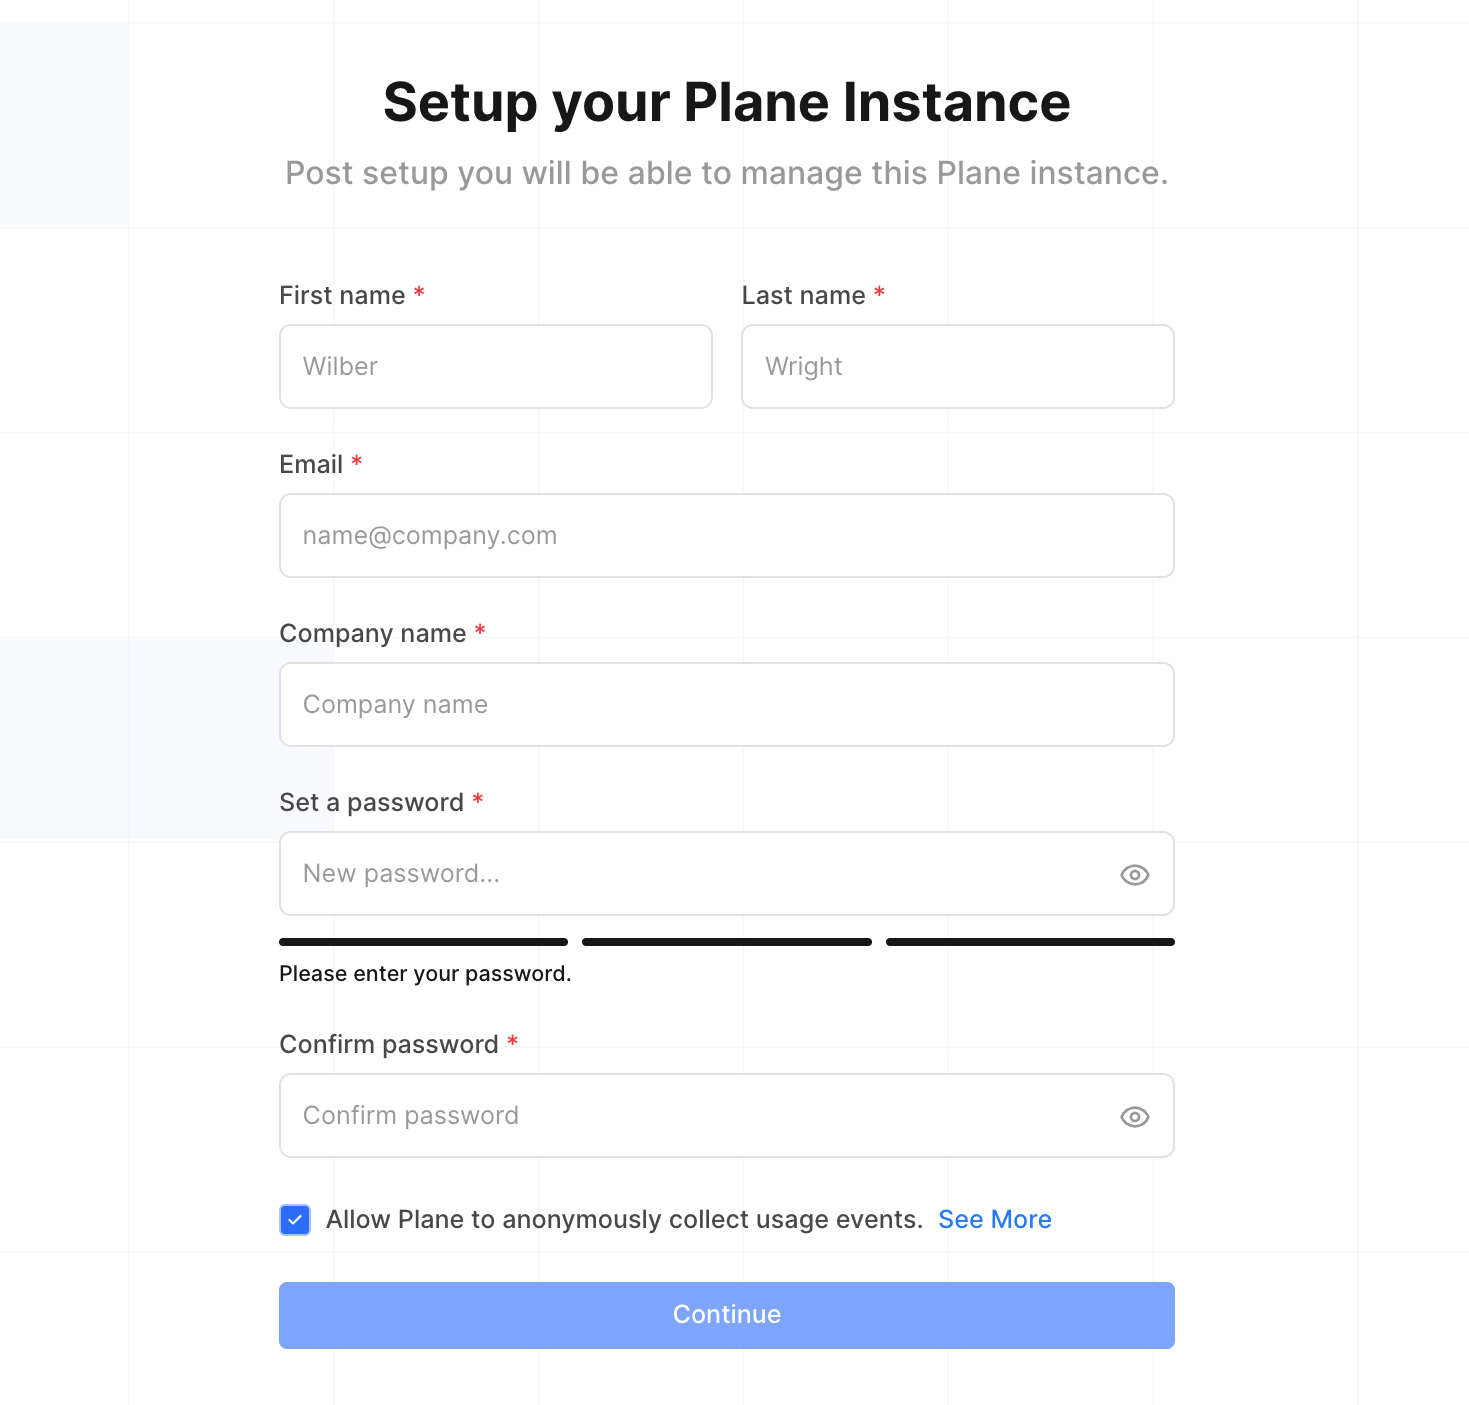Select the Last name field showing Wright
Screen dimensions: 1469x1405
(x=957, y=366)
